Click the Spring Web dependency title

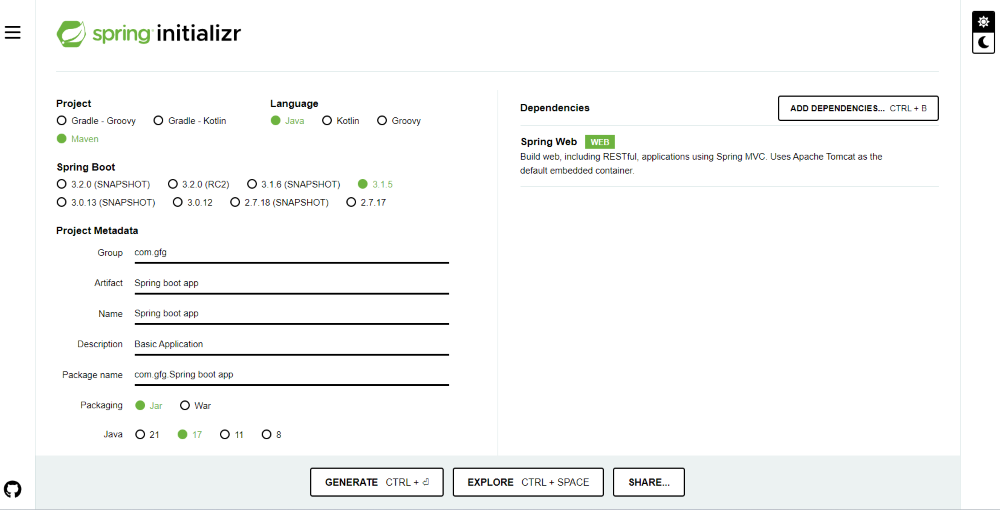[x=548, y=142]
